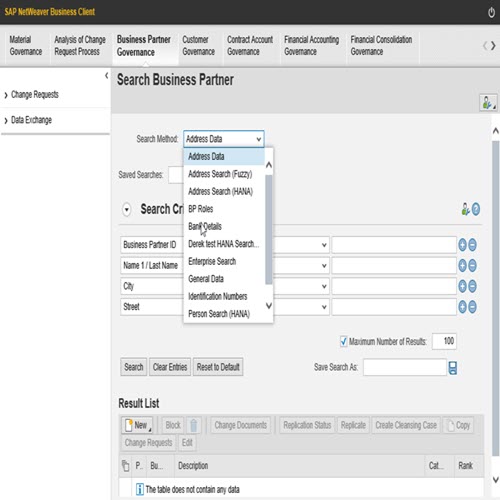
Task: Choose Bank Details search method
Action: (x=224, y=226)
